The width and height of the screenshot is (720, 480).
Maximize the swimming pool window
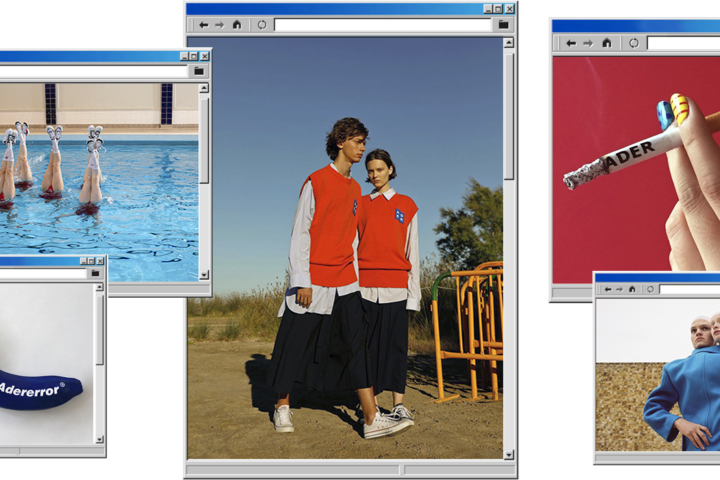tap(194, 56)
